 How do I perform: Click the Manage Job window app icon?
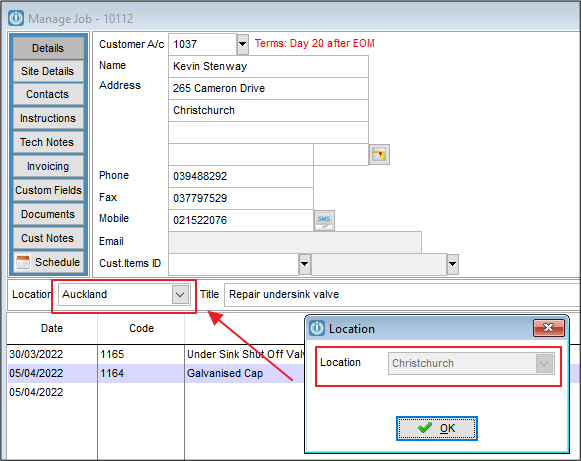(x=16, y=18)
